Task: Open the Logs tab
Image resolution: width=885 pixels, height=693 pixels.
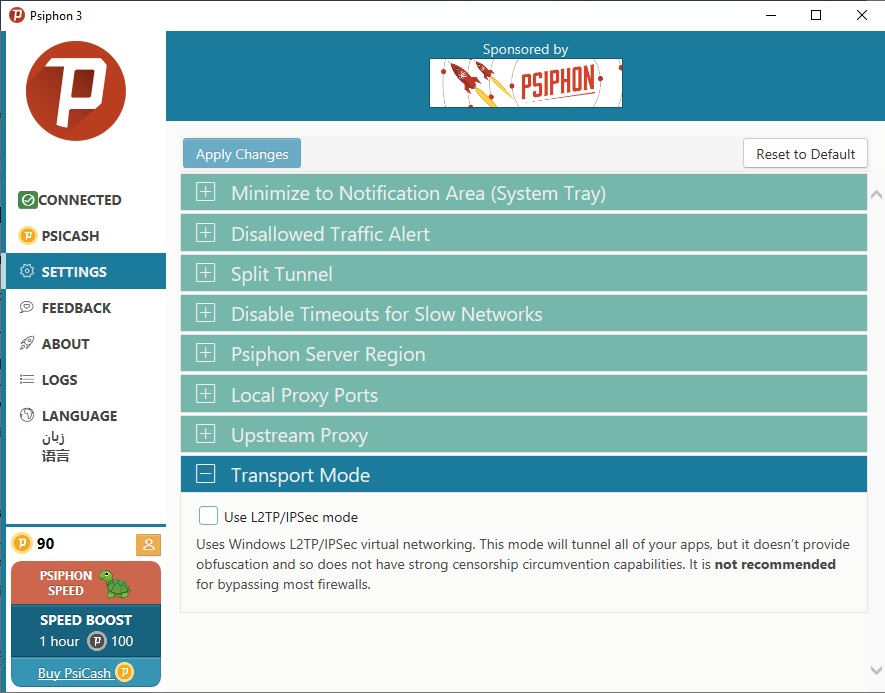Action: (86, 380)
